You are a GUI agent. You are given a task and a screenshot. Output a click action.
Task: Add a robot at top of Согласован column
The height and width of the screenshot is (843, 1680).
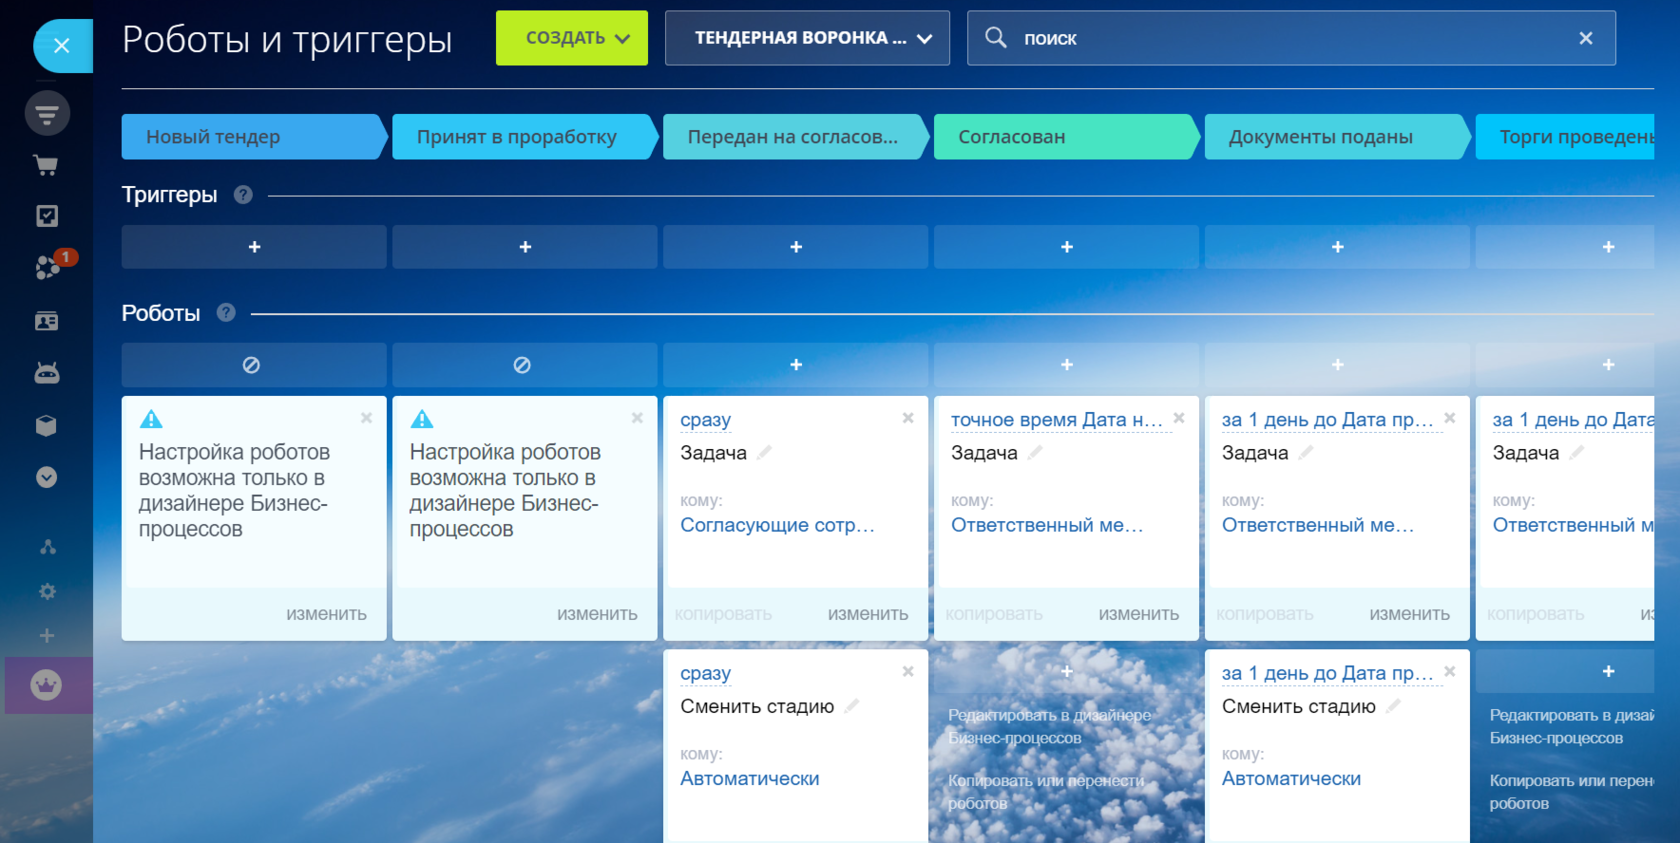pyautogui.click(x=1066, y=365)
